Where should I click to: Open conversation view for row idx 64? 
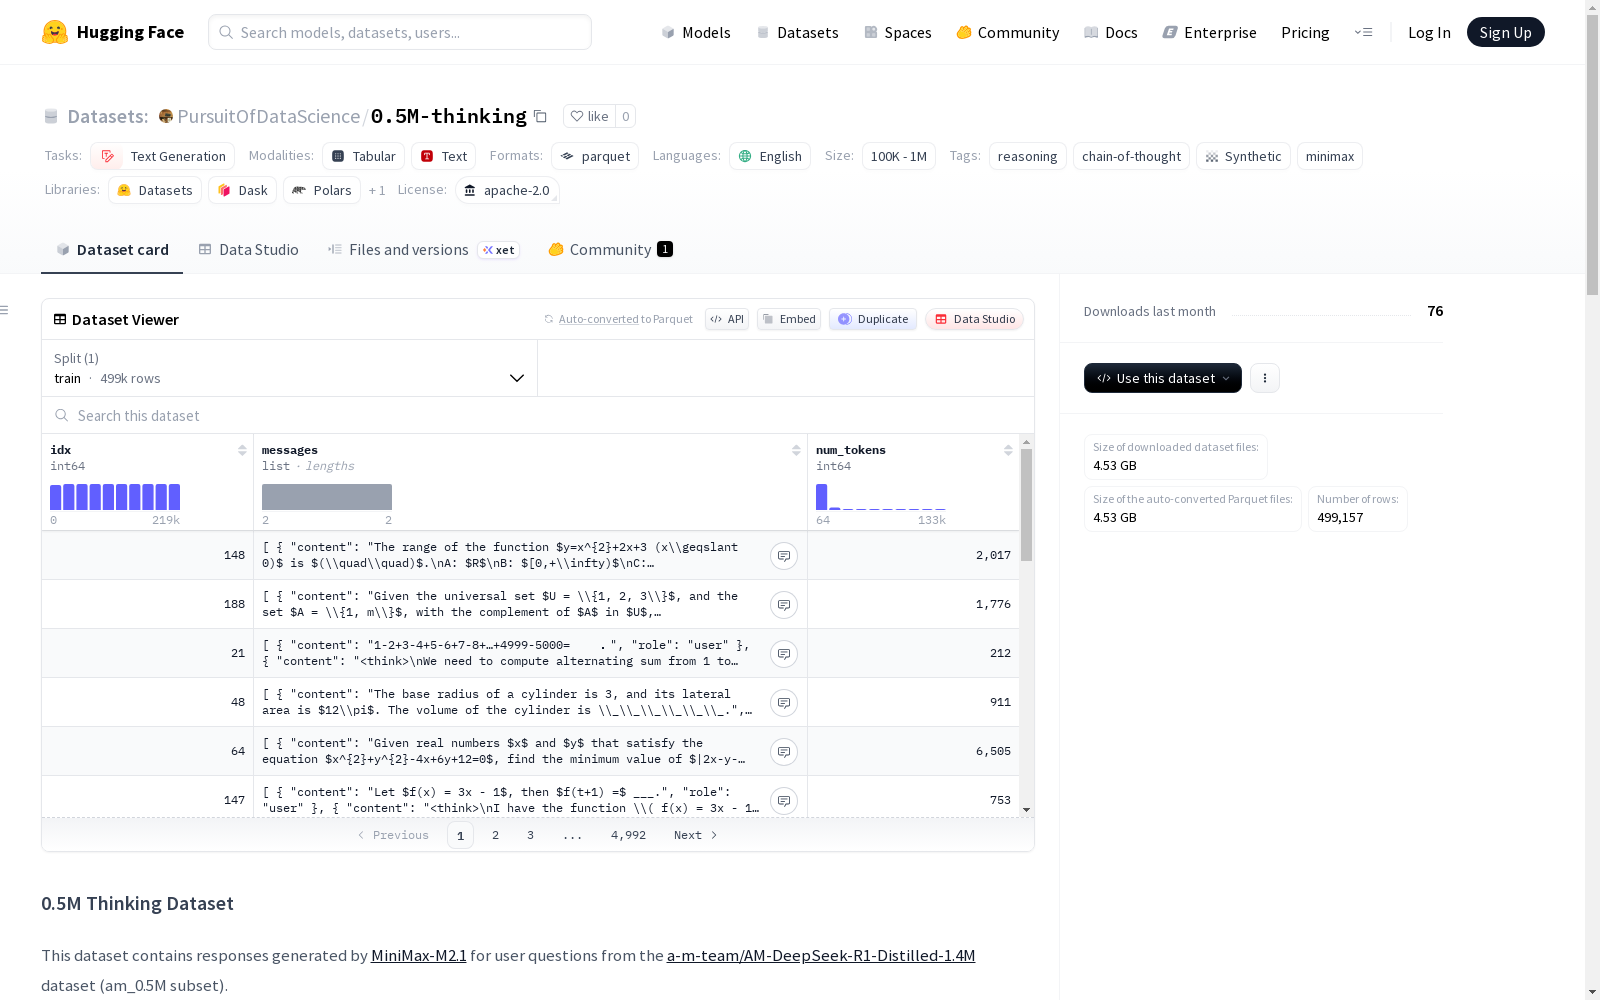784,752
